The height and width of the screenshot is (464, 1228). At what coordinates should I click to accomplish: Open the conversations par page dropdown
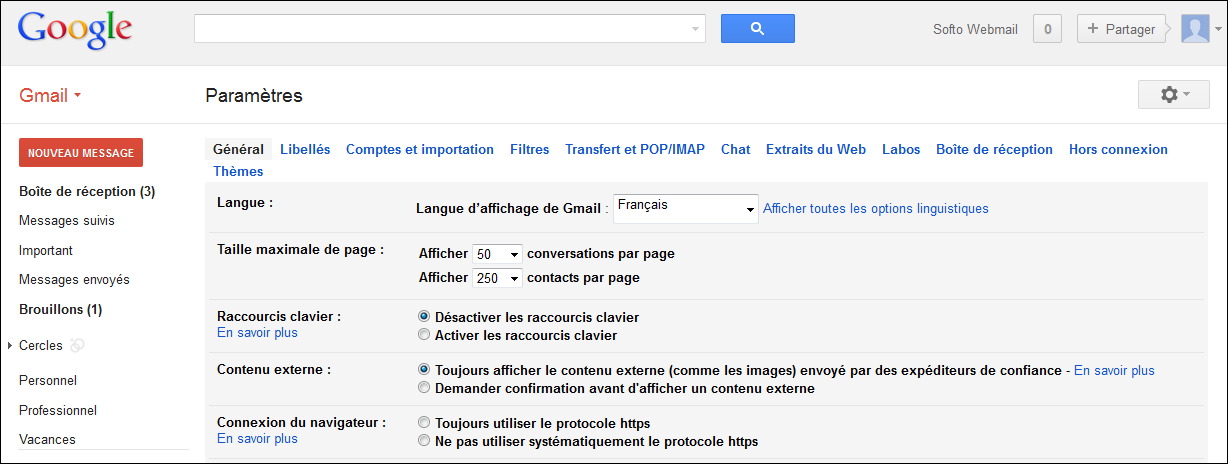click(497, 254)
